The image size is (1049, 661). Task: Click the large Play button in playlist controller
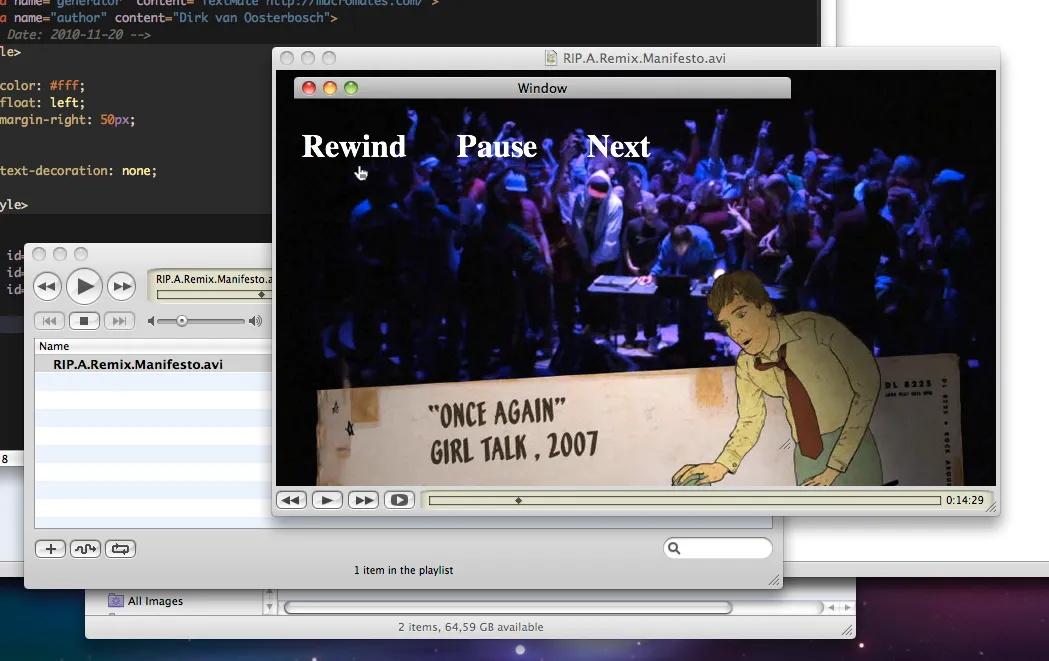84,286
